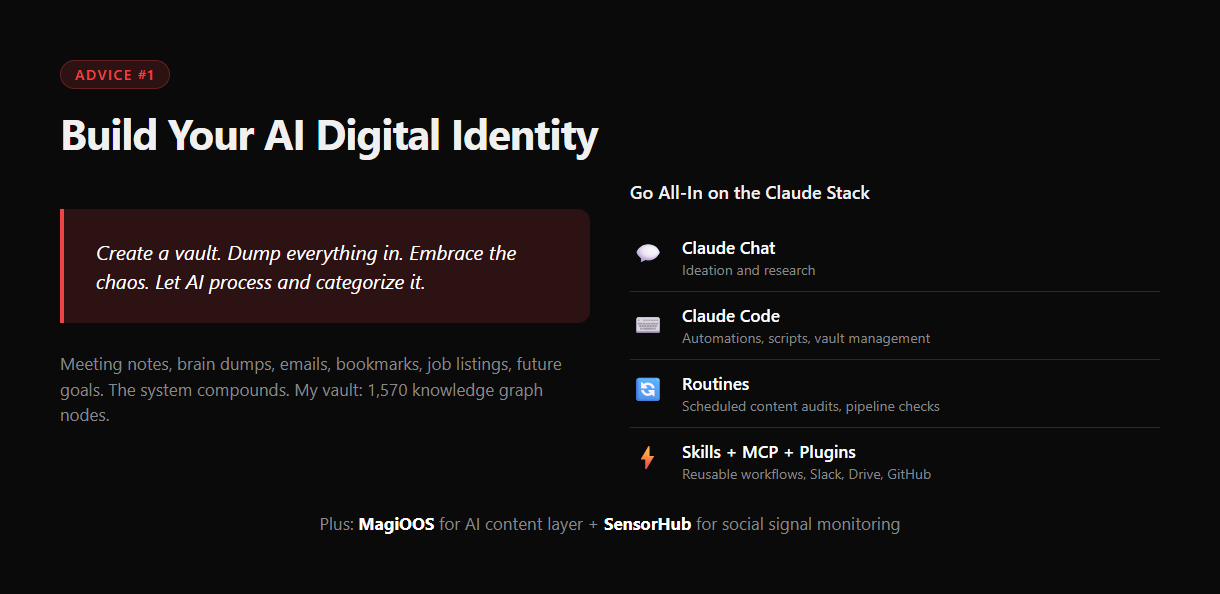Select the Claude Code title

[731, 316]
